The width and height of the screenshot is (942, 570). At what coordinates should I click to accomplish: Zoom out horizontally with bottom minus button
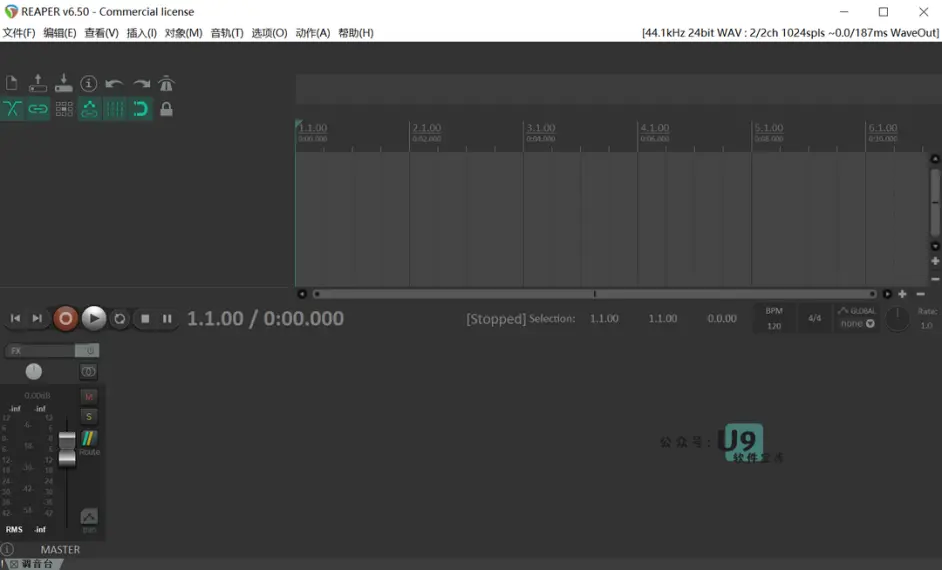[x=920, y=294]
